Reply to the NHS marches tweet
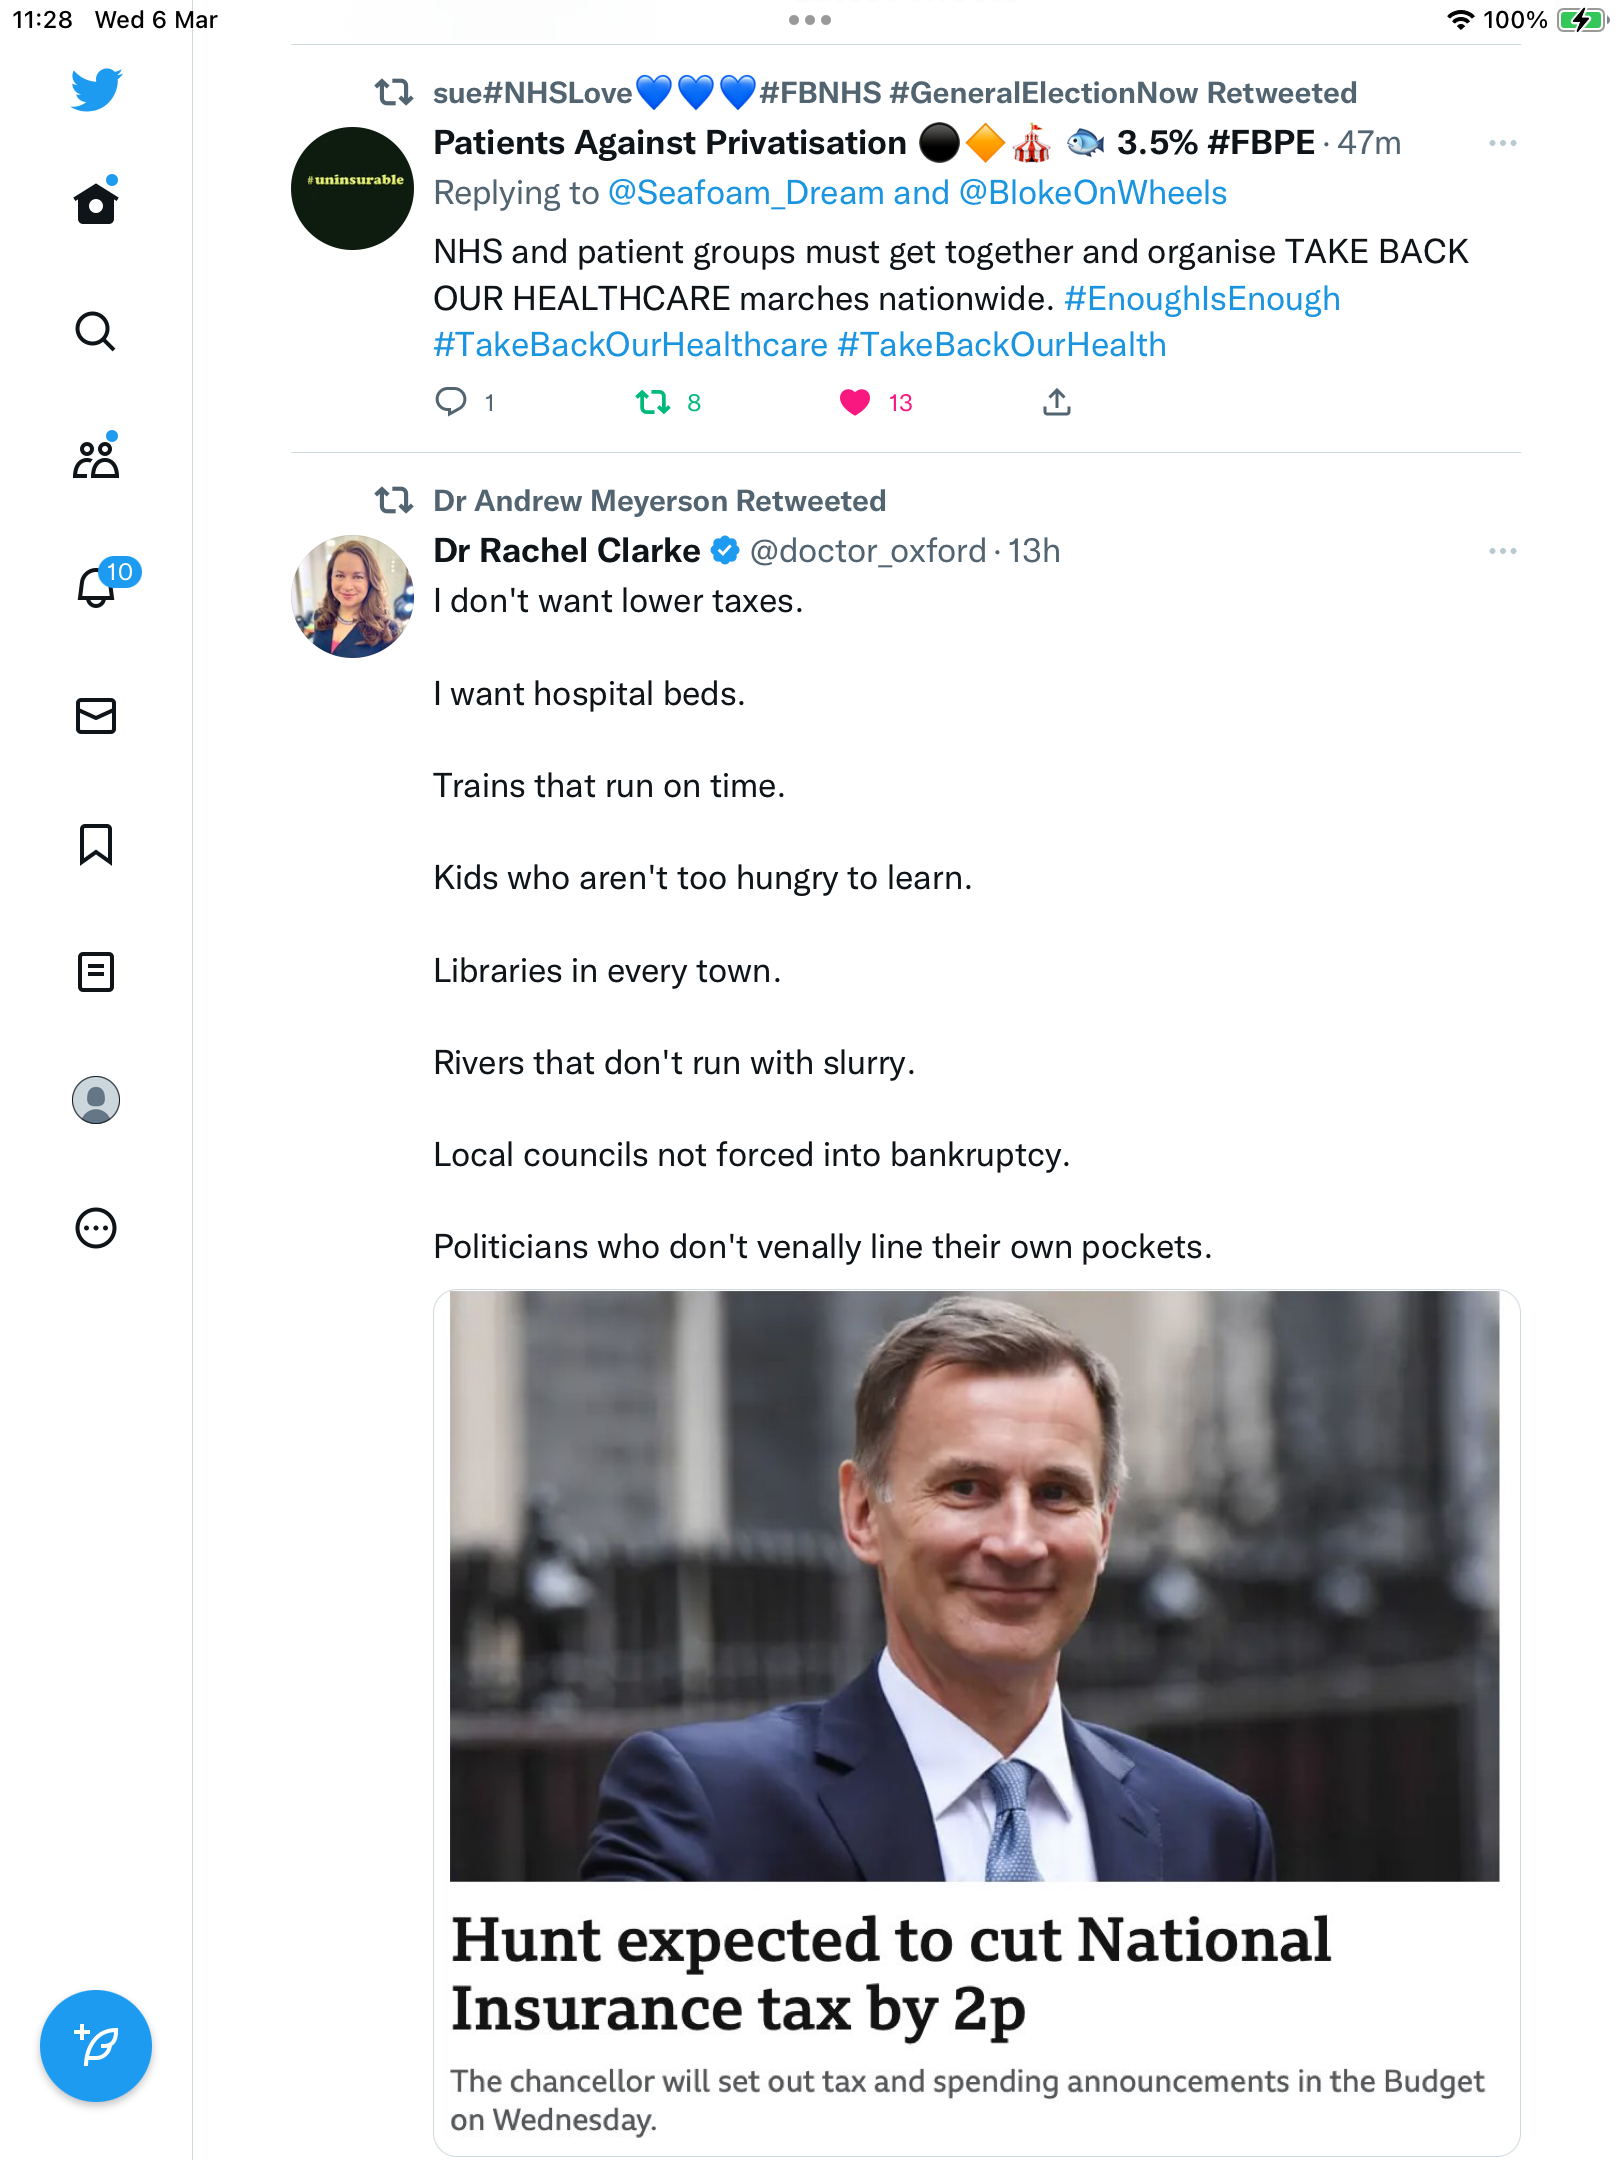The height and width of the screenshot is (2160, 1620). (x=451, y=402)
